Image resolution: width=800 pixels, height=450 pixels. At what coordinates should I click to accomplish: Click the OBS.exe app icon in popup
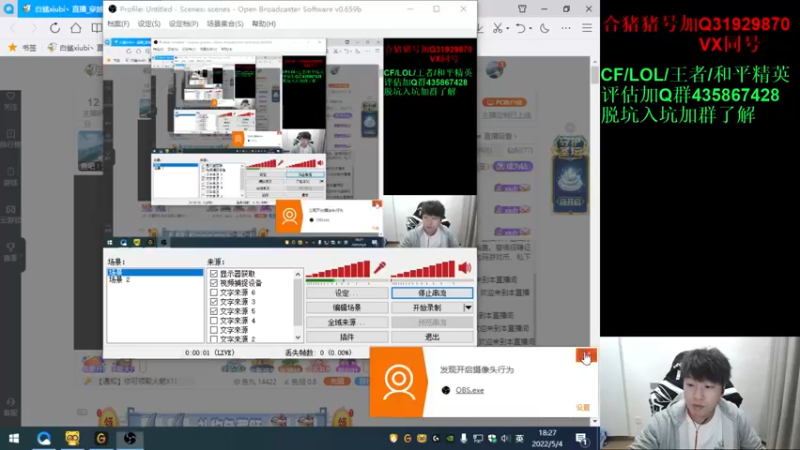pos(446,390)
